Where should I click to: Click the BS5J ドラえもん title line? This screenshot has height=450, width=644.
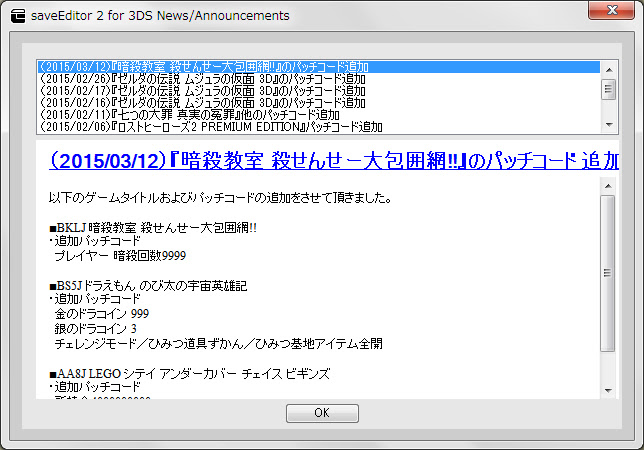[x=148, y=285]
